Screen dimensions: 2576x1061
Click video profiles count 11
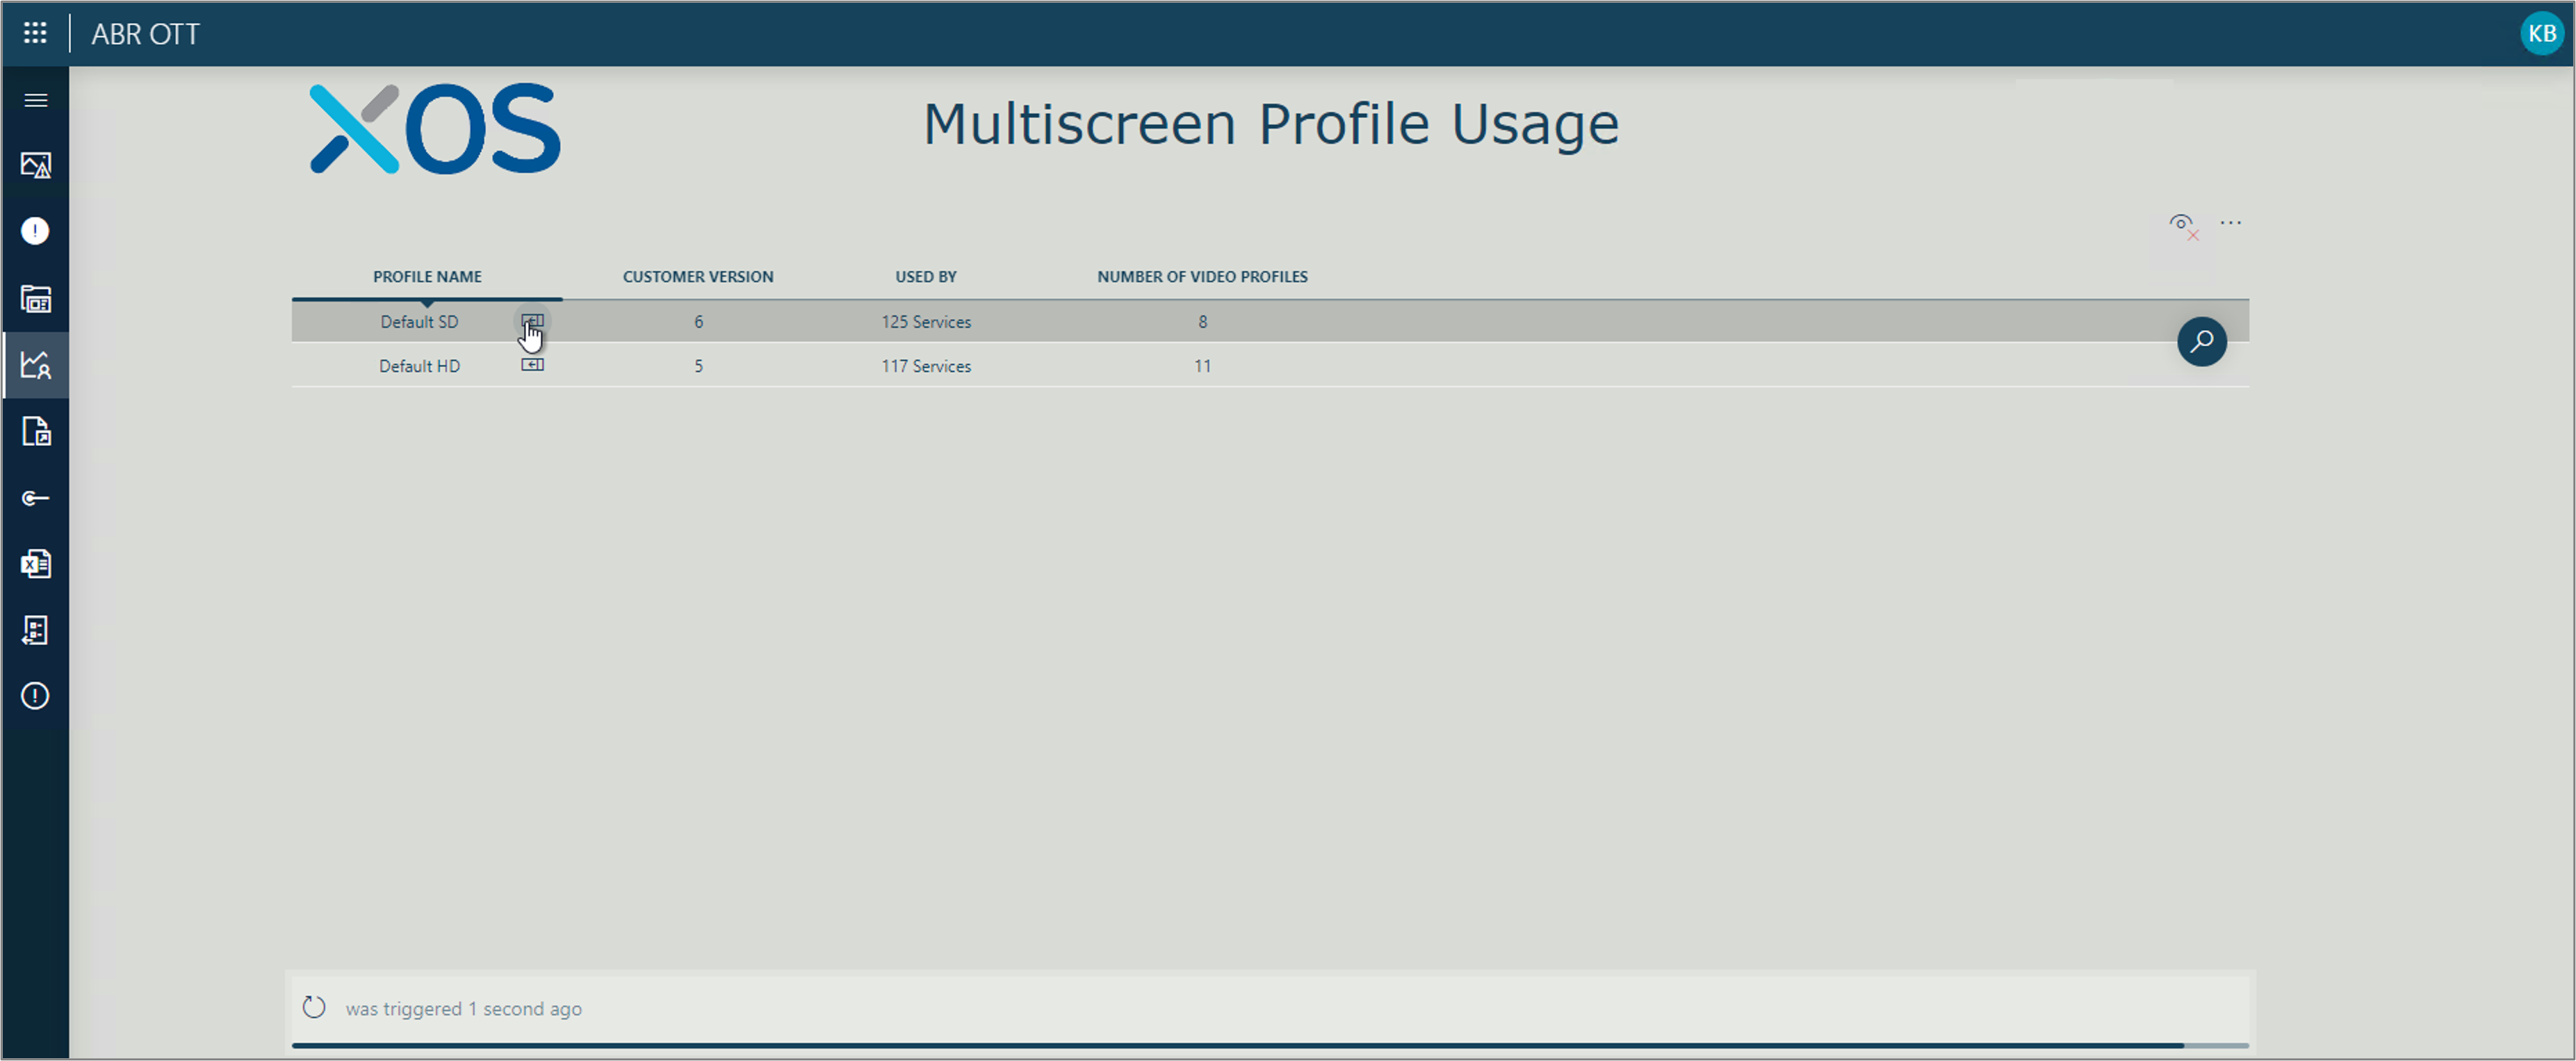click(x=1202, y=366)
